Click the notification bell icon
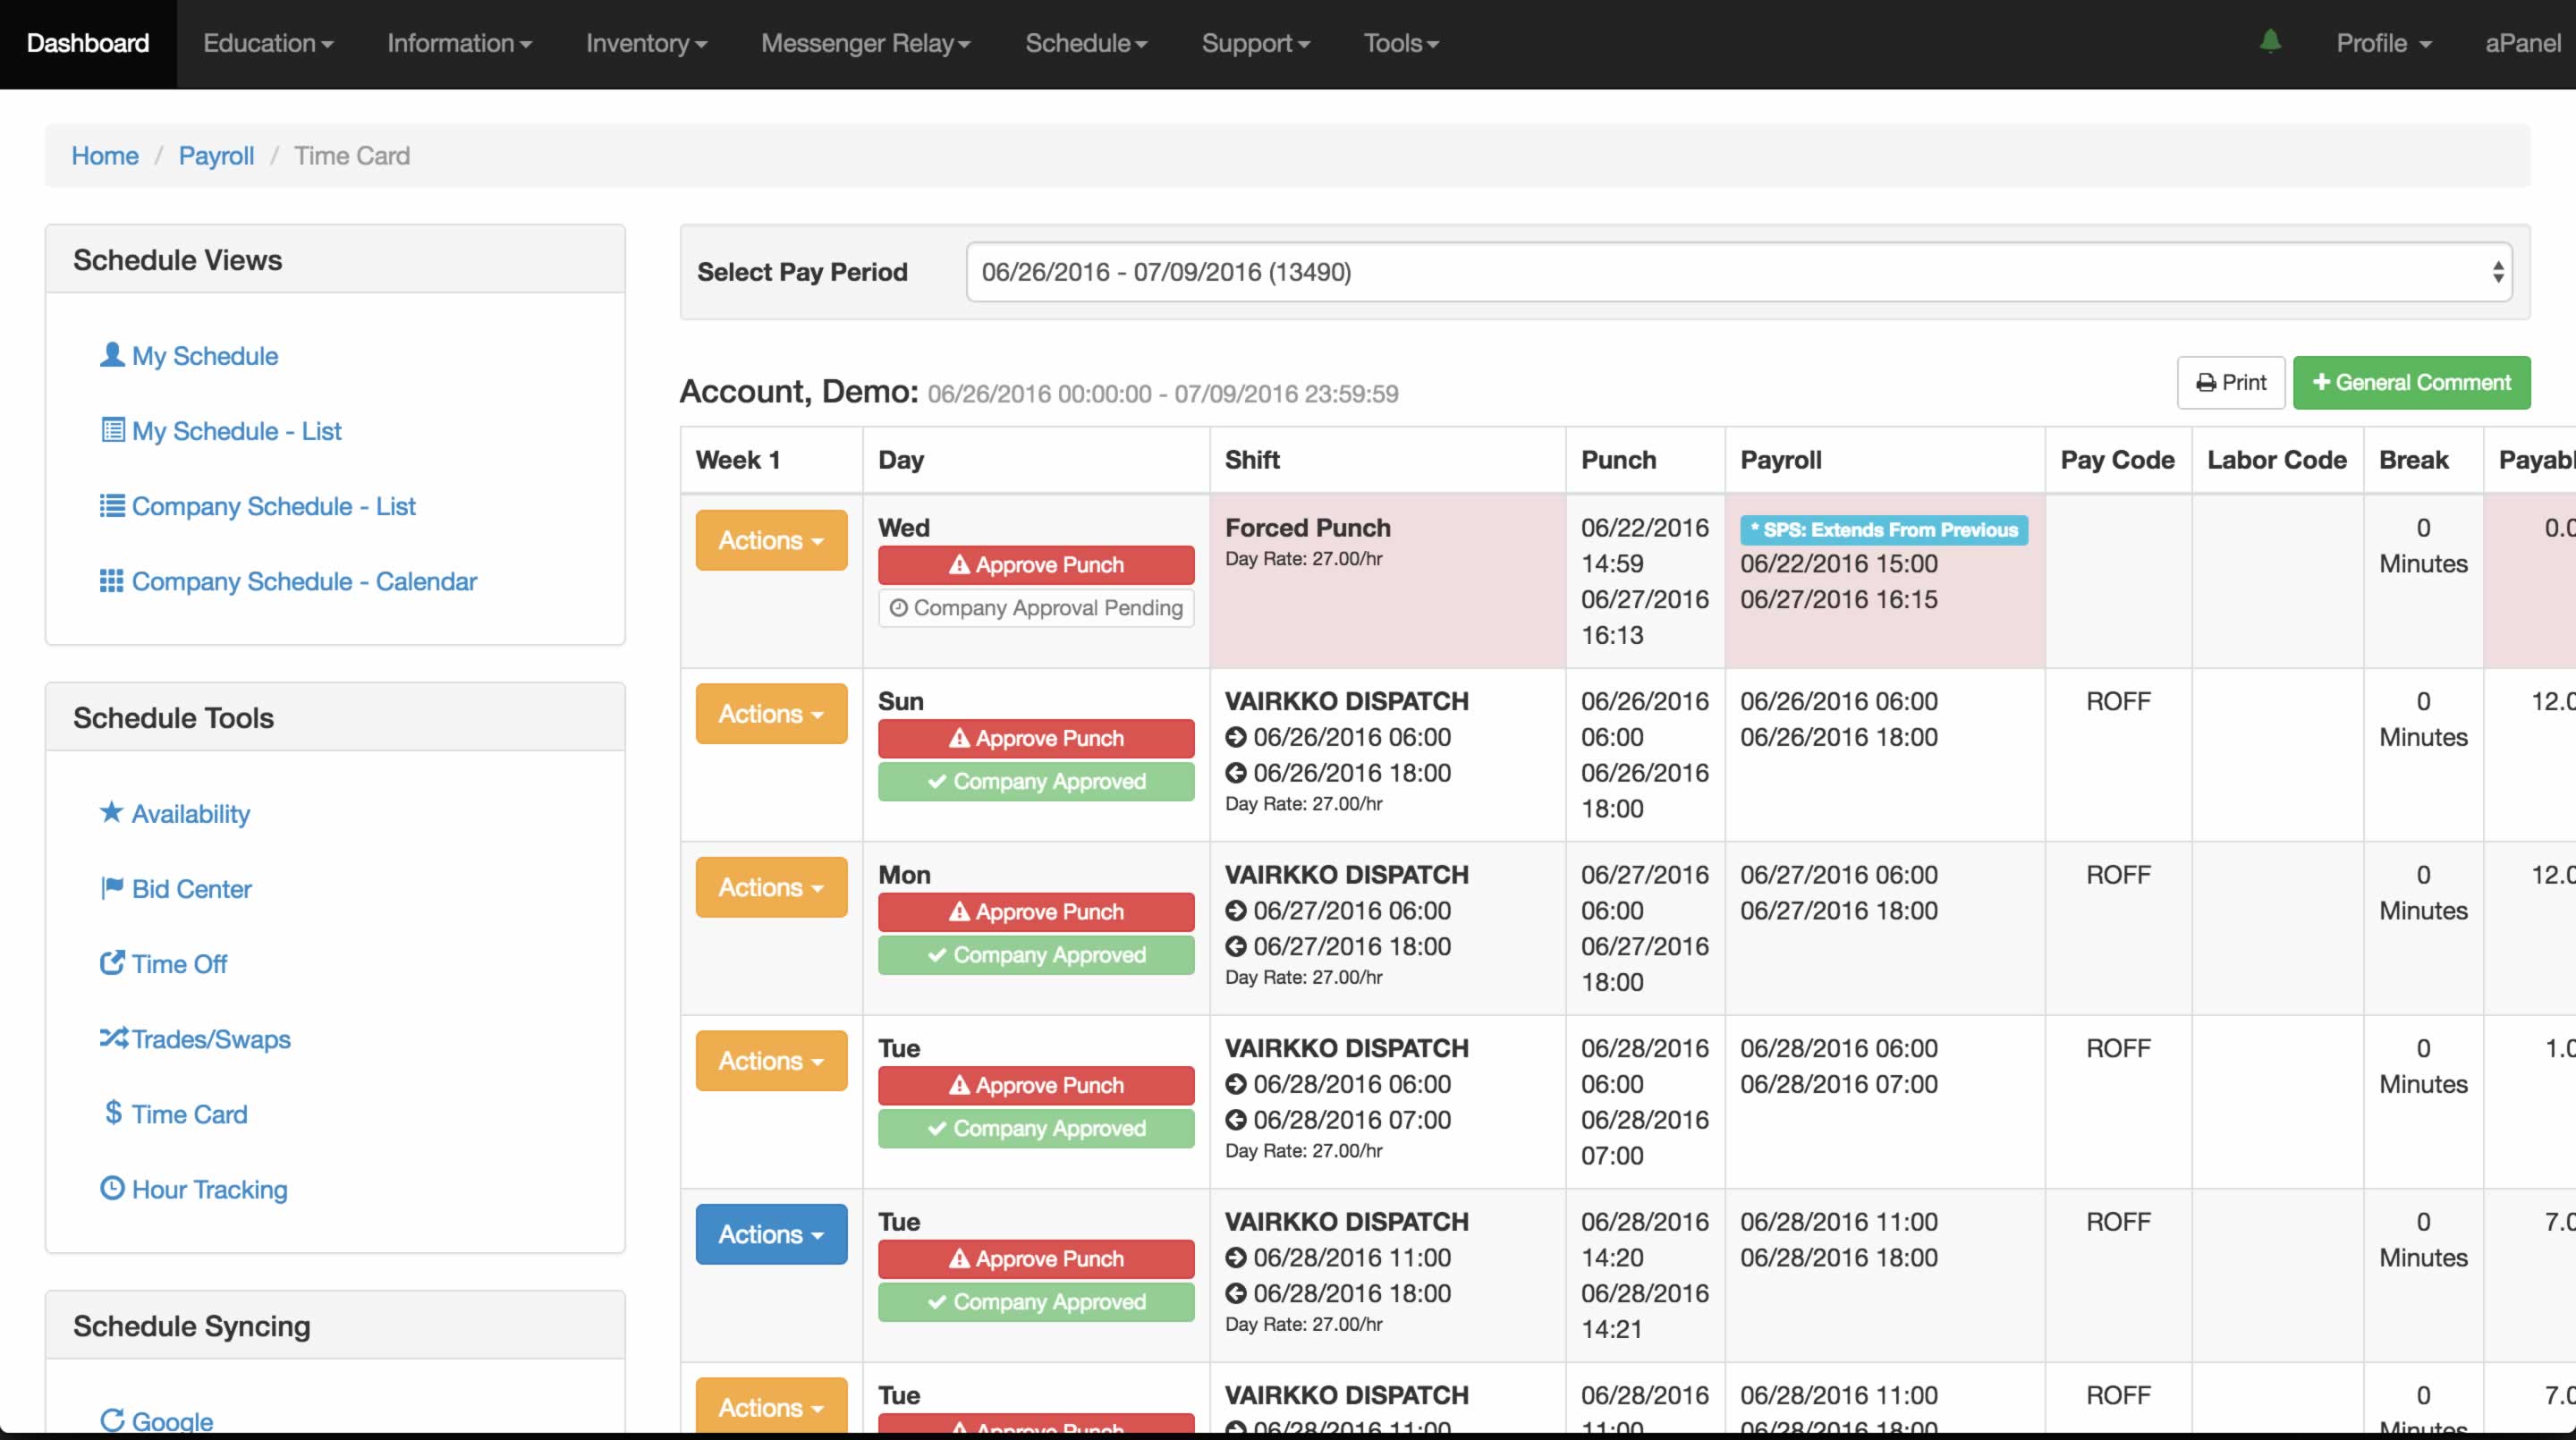The width and height of the screenshot is (2576, 1440). [2270, 41]
